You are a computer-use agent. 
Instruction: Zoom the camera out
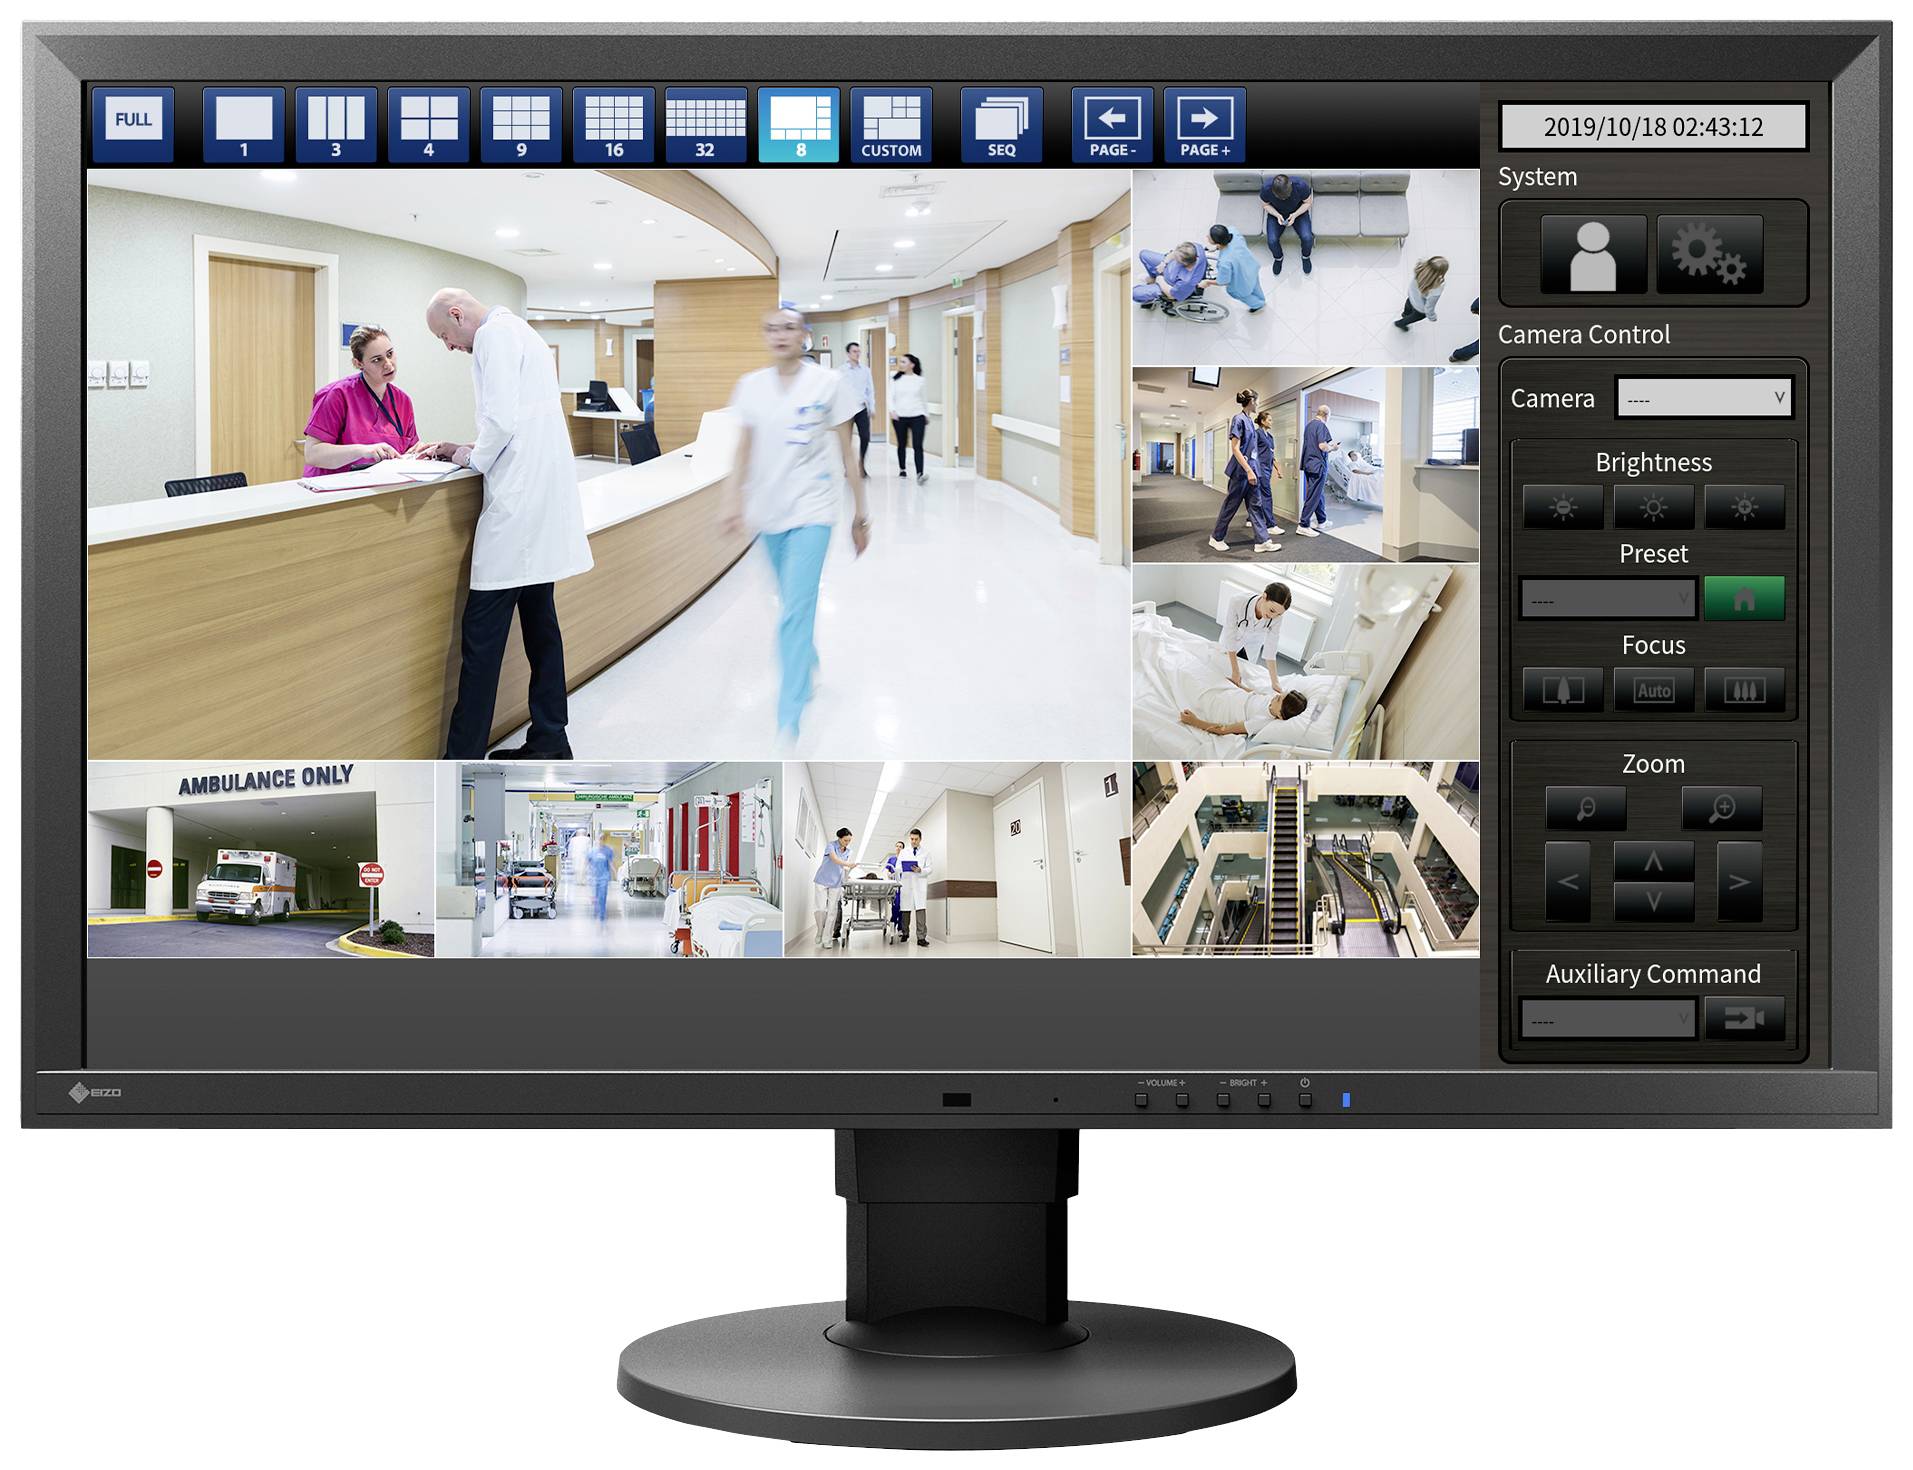(x=1585, y=808)
